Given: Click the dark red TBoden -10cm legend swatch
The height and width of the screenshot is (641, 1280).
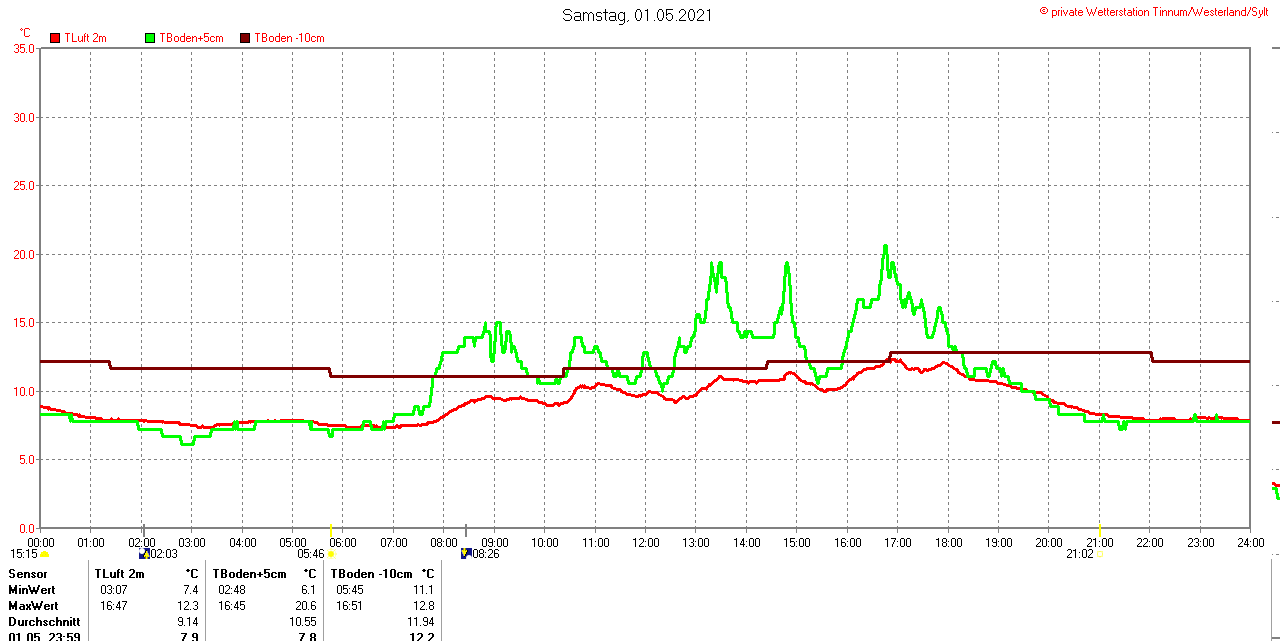Looking at the screenshot, I should click(x=245, y=38).
